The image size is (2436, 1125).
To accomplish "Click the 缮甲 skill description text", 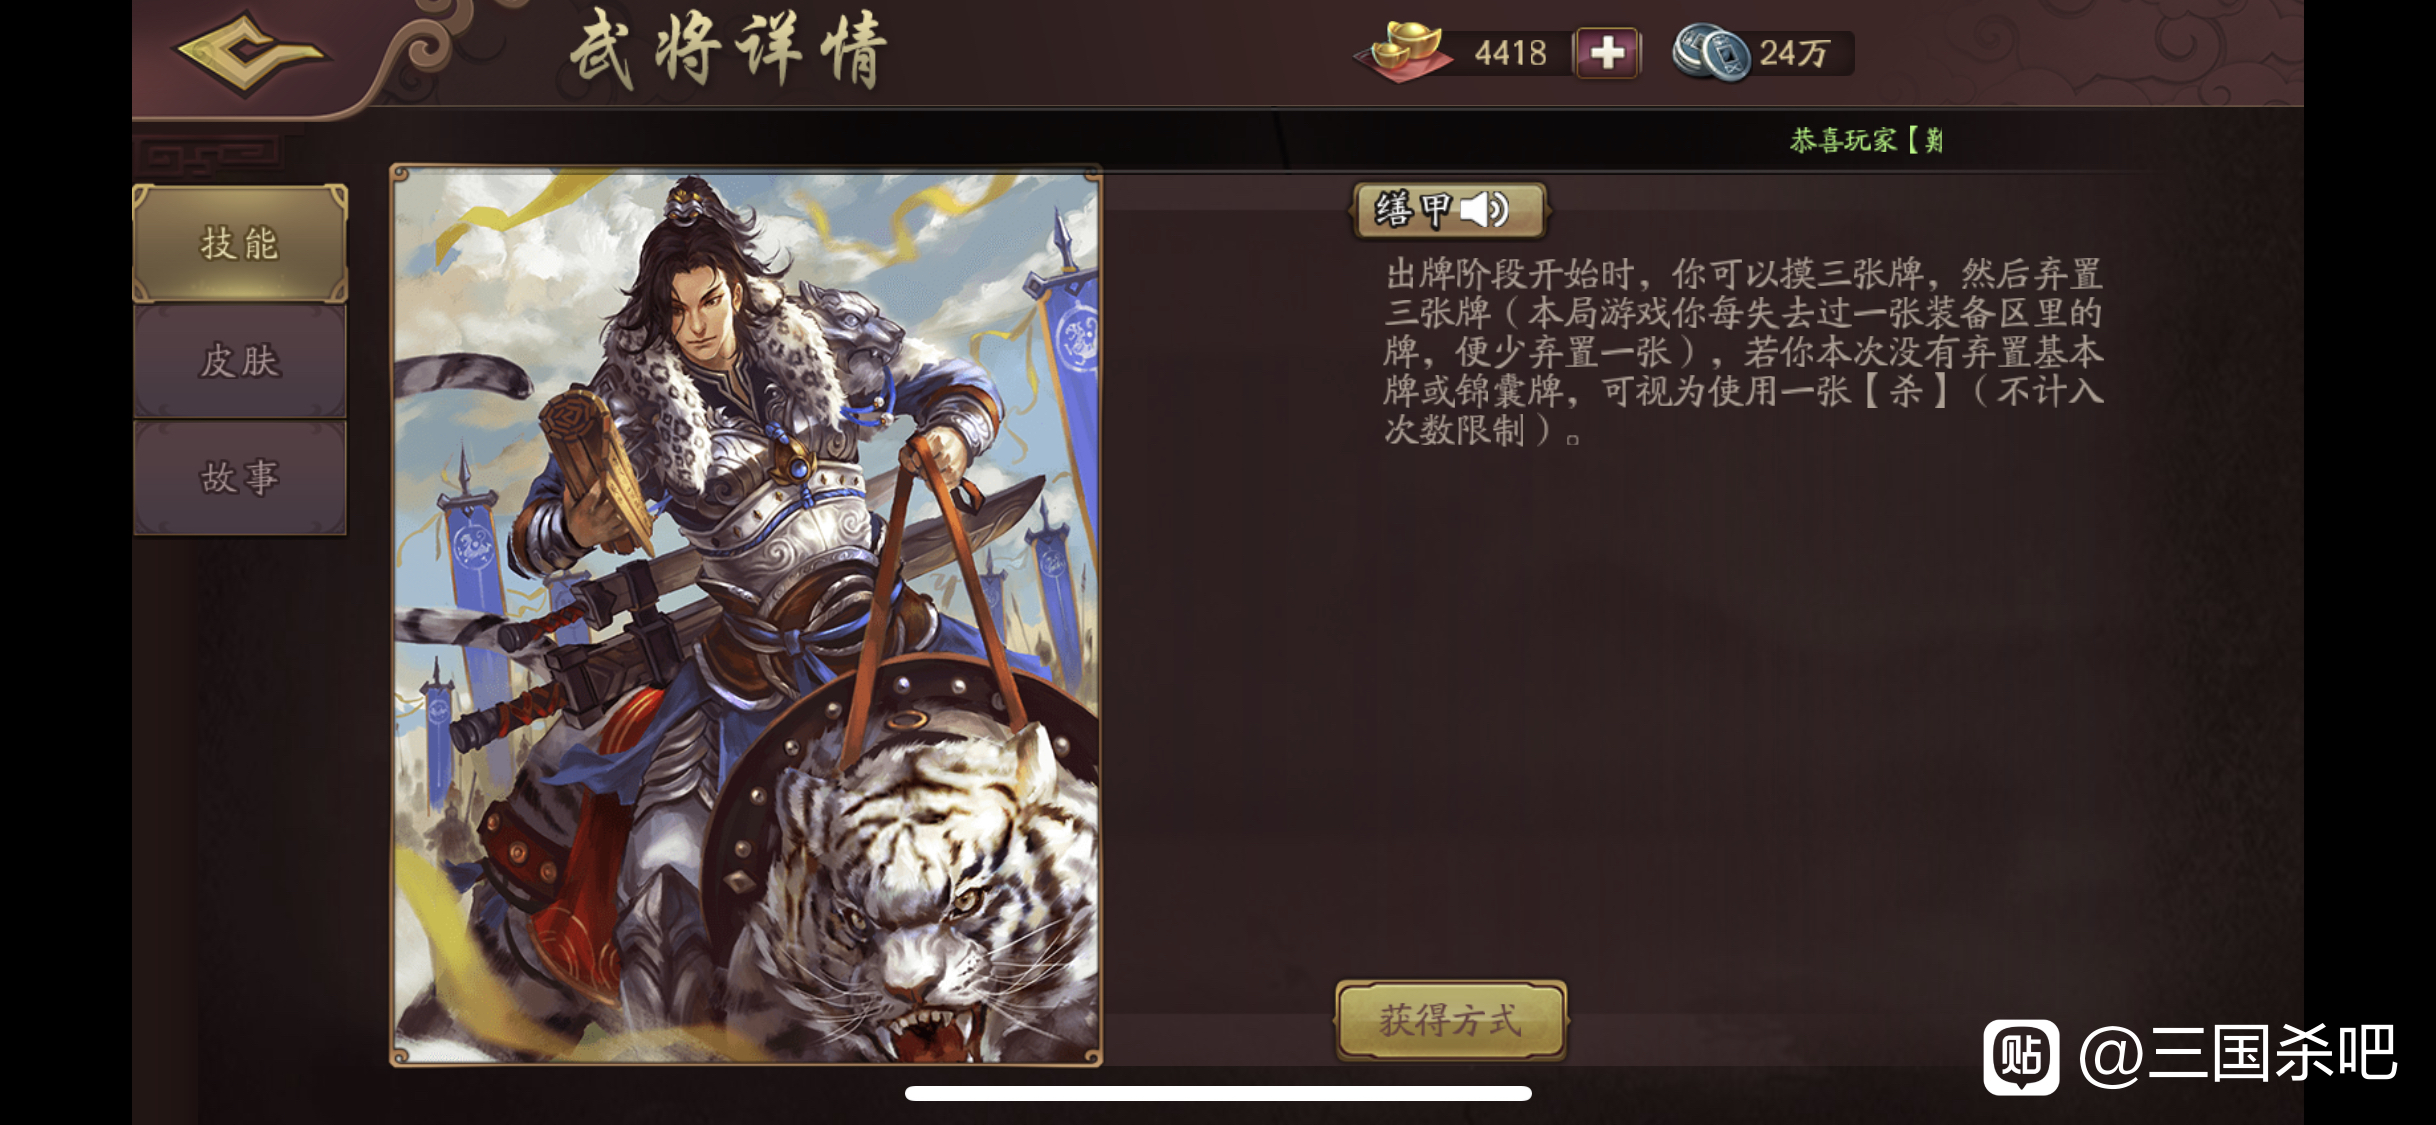I will tap(1744, 352).
